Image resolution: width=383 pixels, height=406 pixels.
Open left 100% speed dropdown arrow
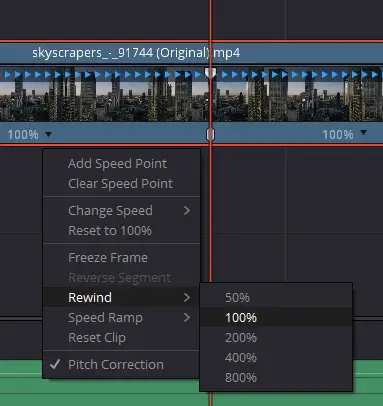49,135
